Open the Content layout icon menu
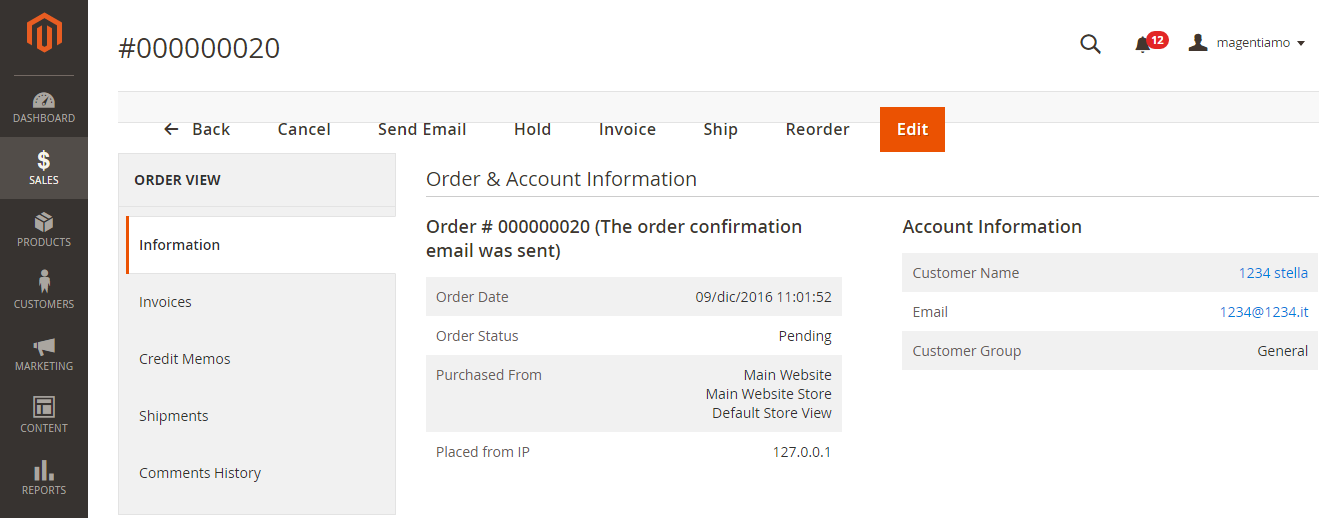This screenshot has width=1344, height=518. [x=44, y=416]
